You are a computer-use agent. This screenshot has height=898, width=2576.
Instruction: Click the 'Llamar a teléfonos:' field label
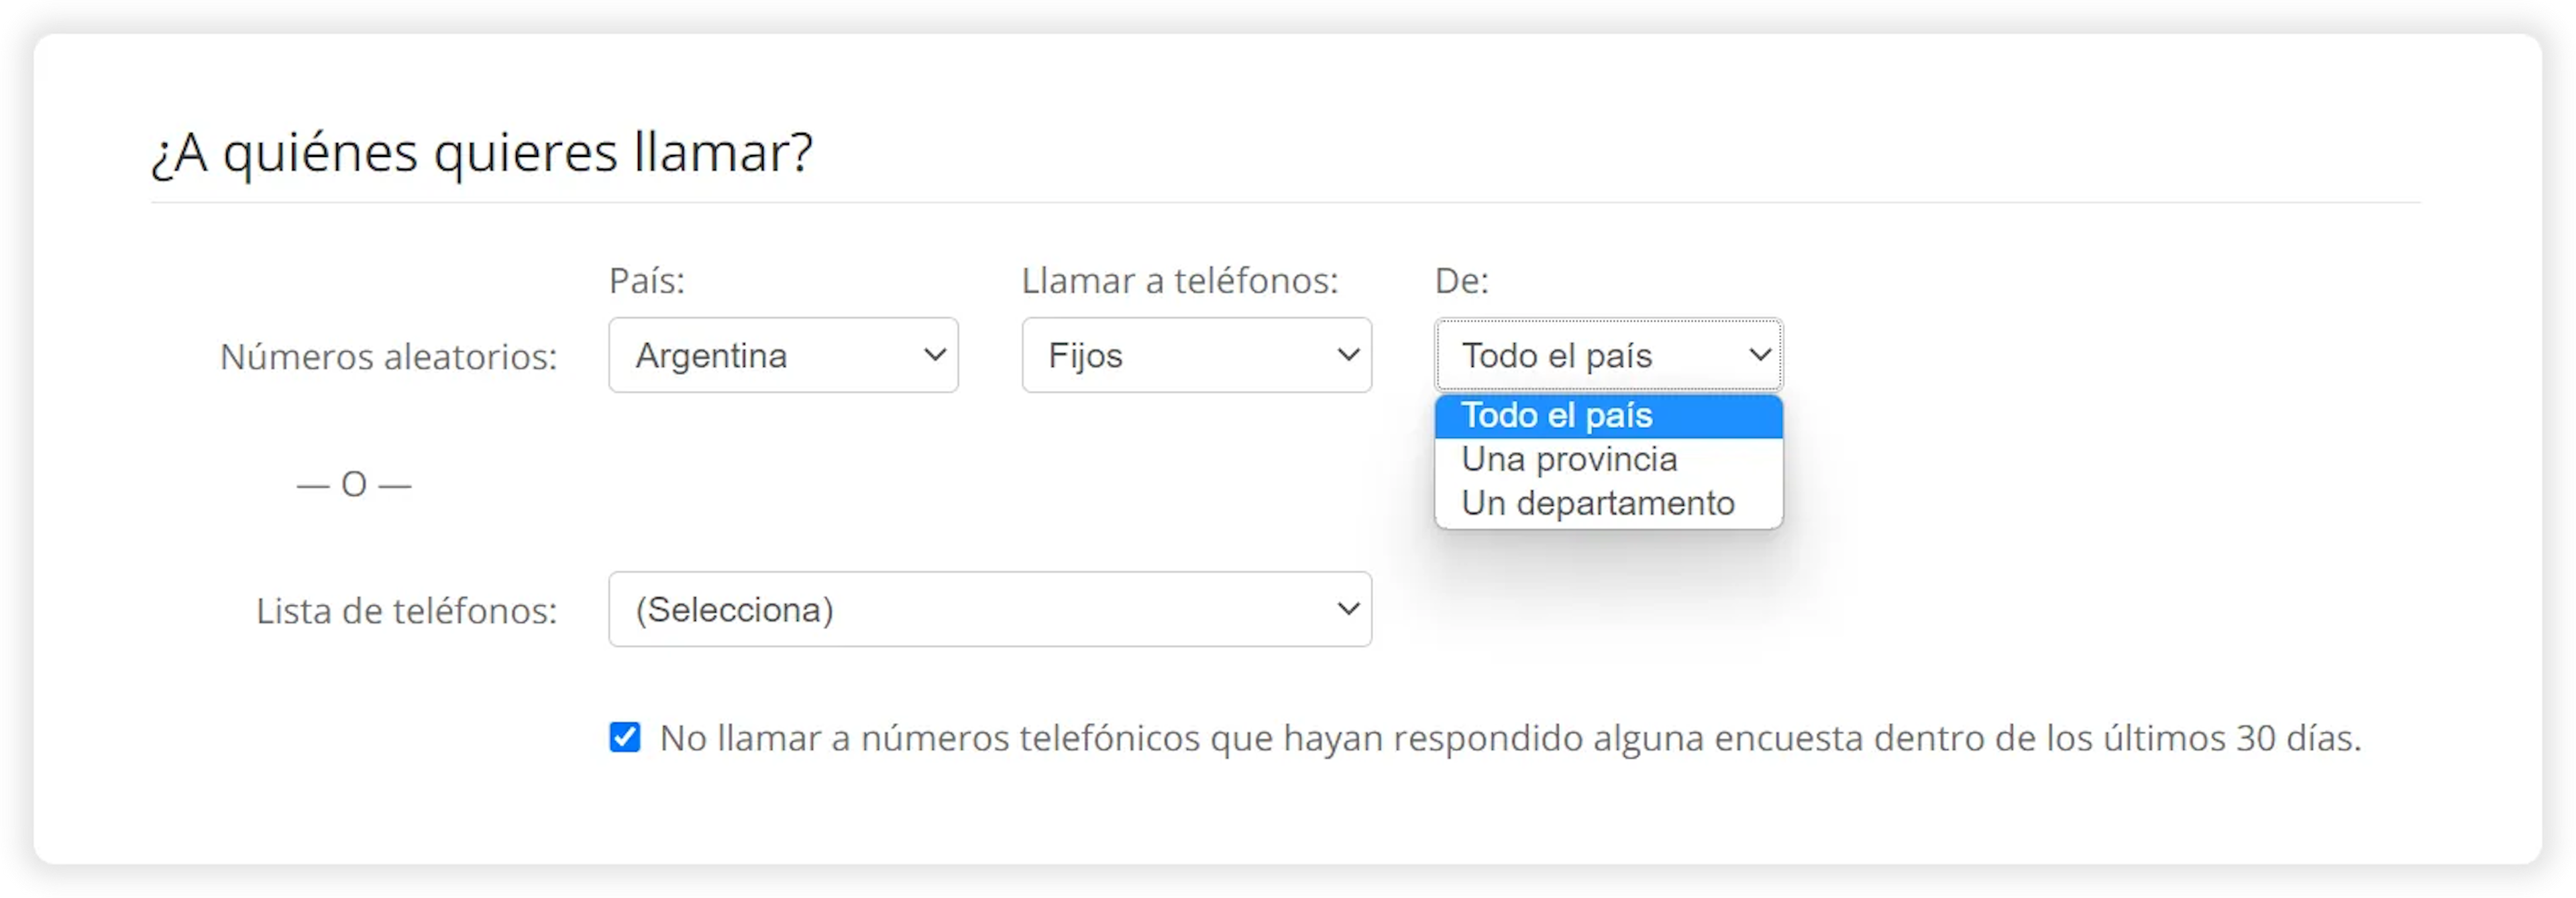(x=1180, y=281)
